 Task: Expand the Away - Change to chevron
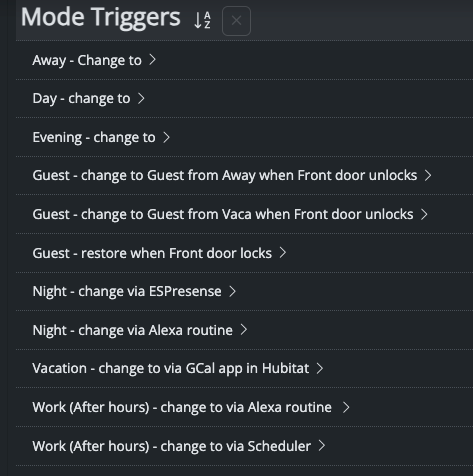(x=152, y=60)
